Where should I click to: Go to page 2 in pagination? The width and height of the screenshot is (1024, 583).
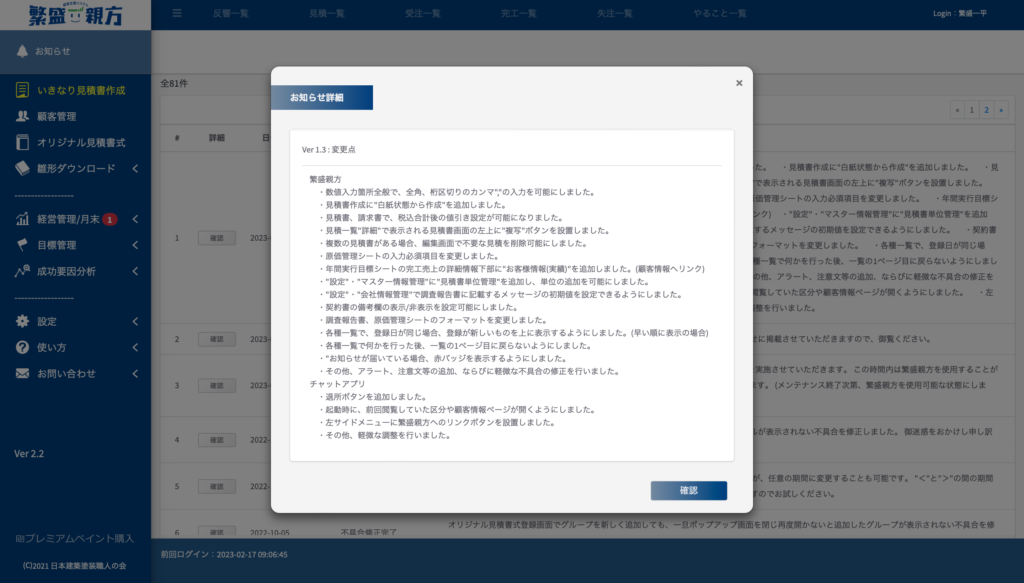(986, 110)
